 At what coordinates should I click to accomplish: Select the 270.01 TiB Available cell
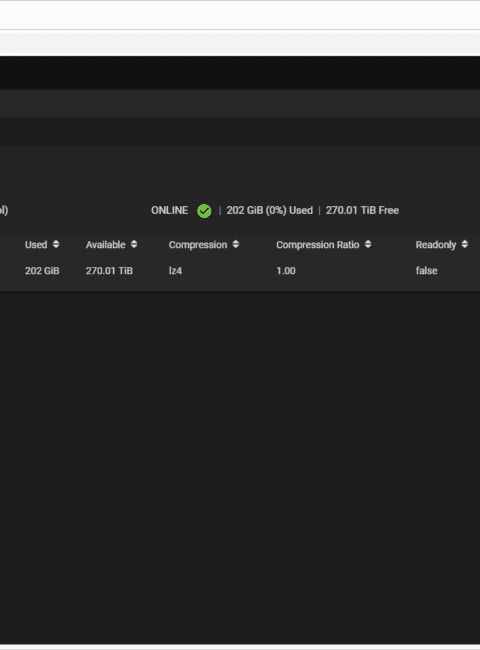point(109,271)
